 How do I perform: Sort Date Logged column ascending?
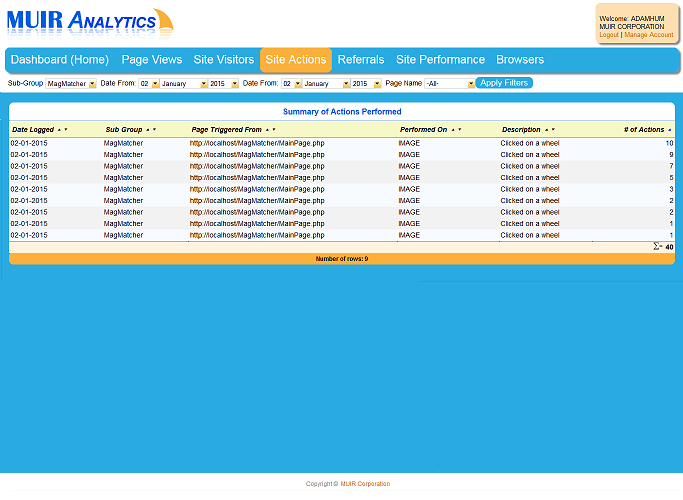coord(59,130)
